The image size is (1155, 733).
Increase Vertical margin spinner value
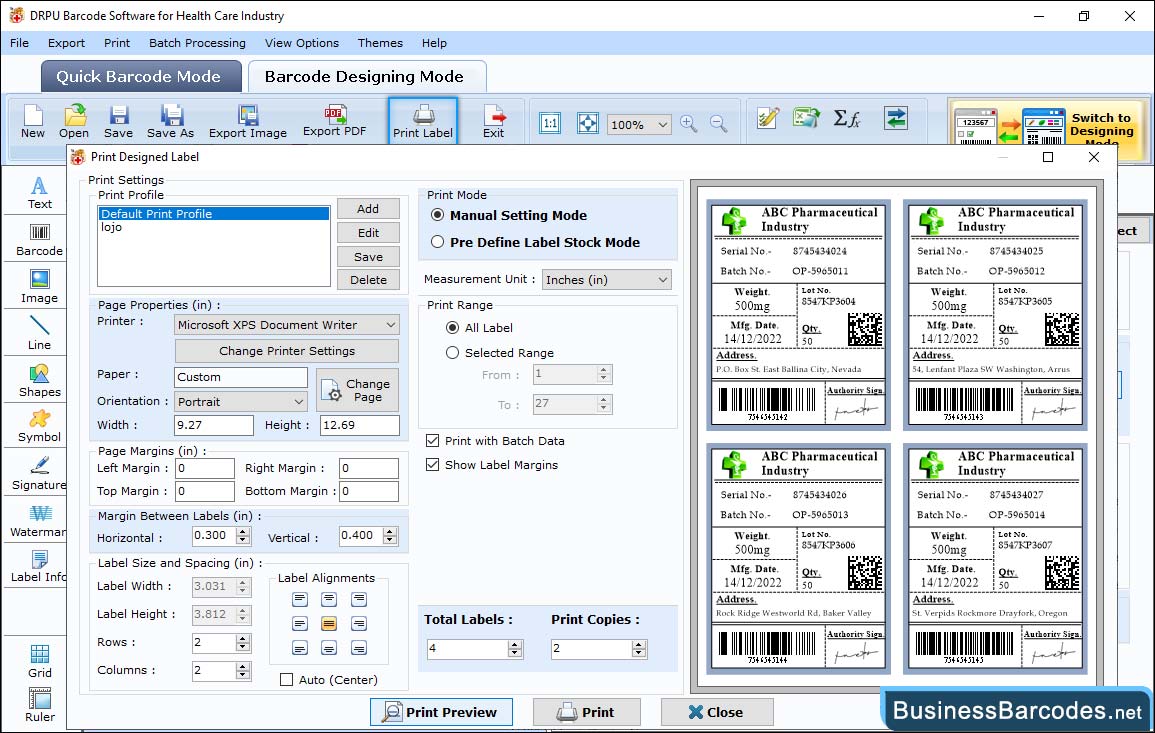point(390,532)
